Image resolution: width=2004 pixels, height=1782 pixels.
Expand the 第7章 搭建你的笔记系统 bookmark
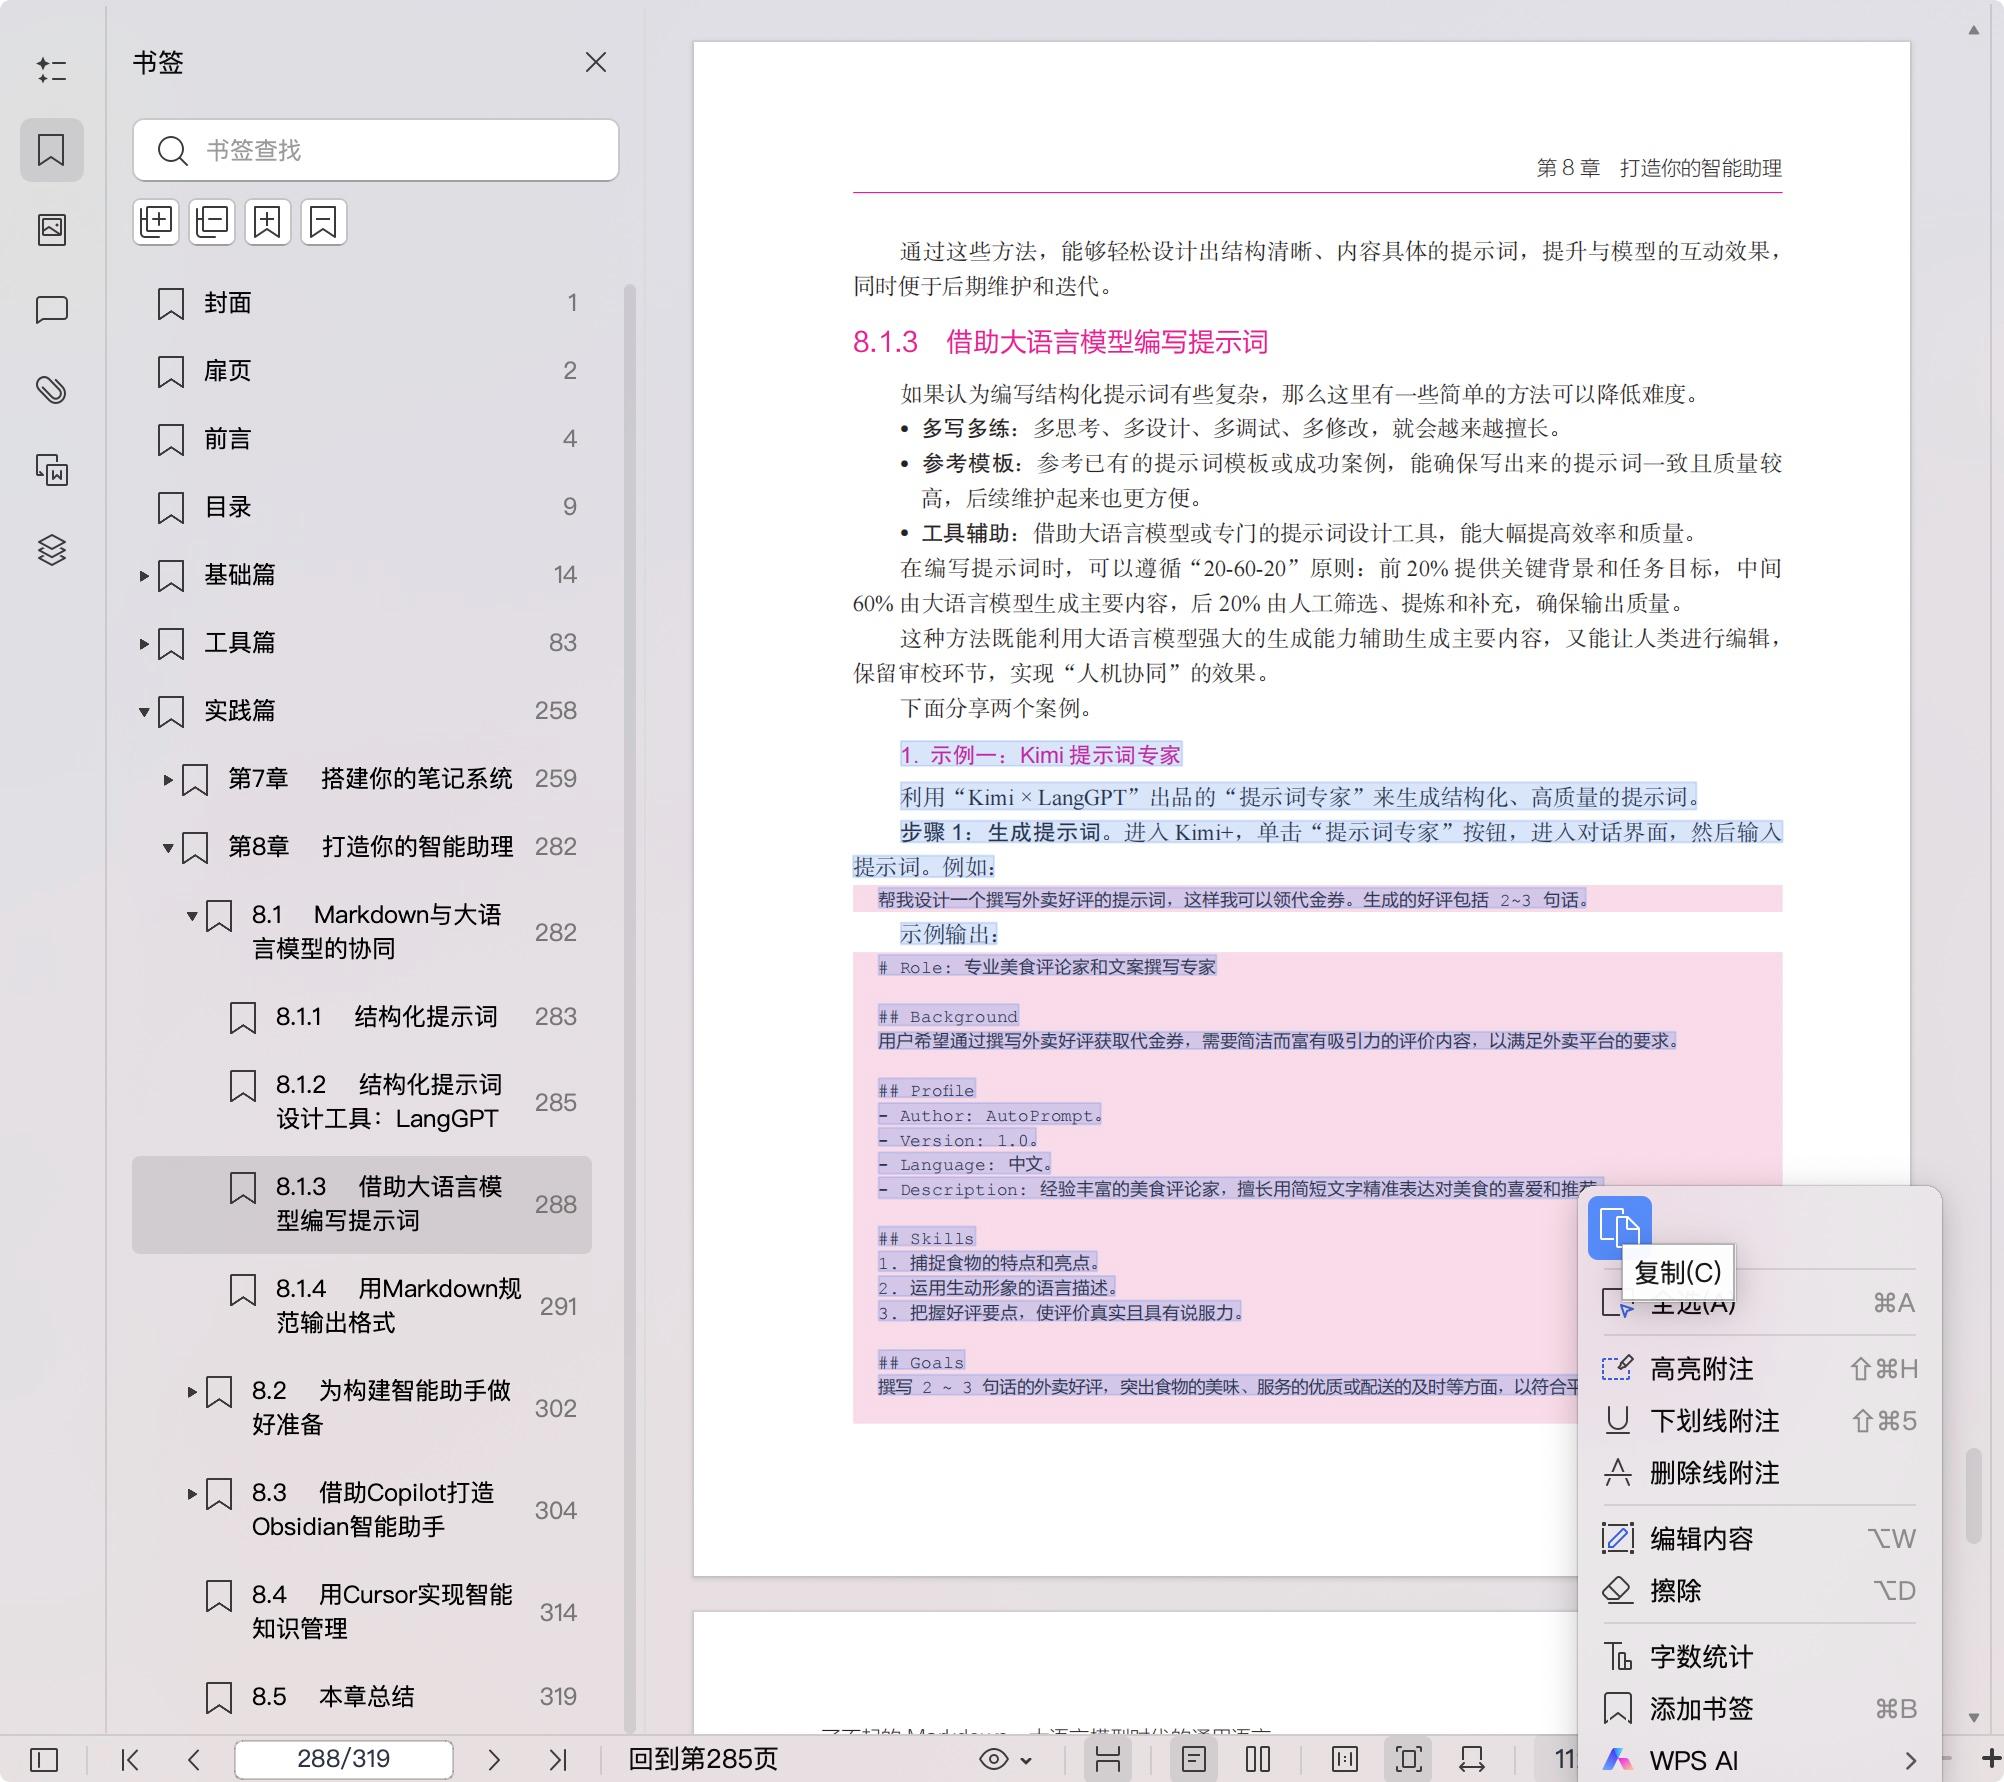click(167, 780)
